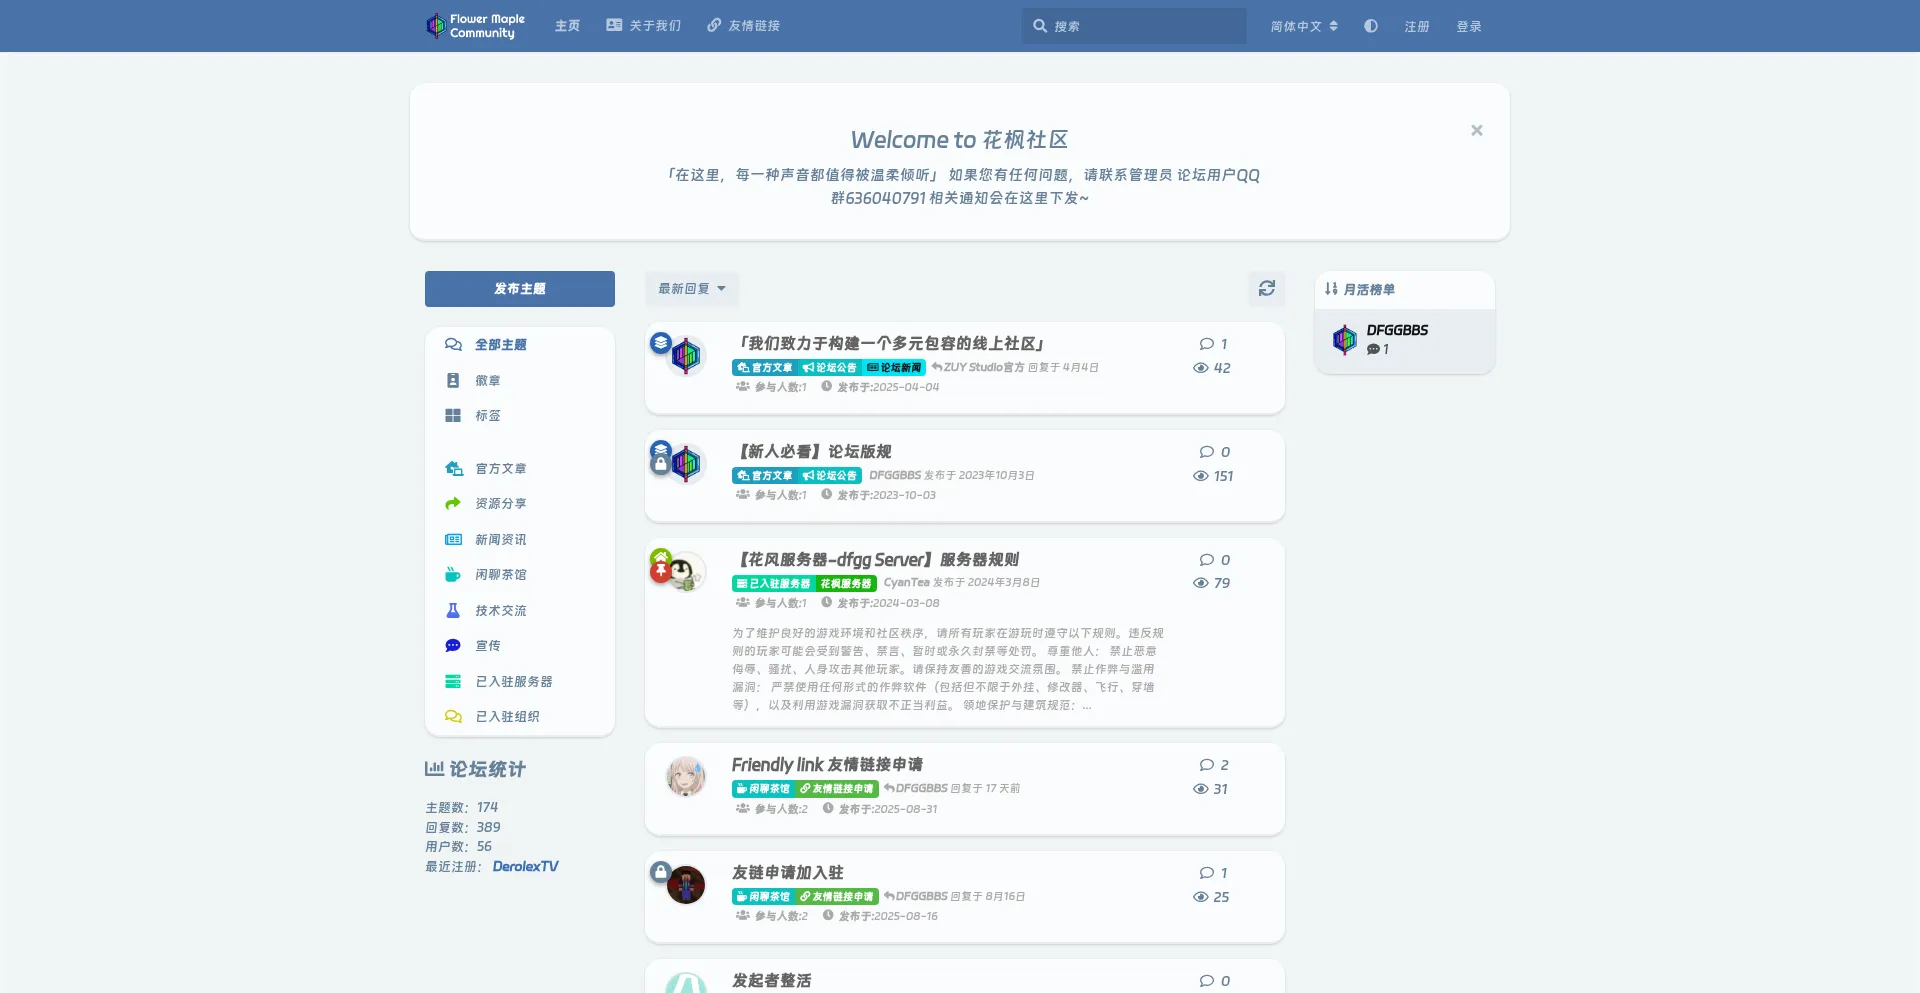The image size is (1920, 993).
Task: Click the refresh icon above the topic list
Action: [1266, 289]
